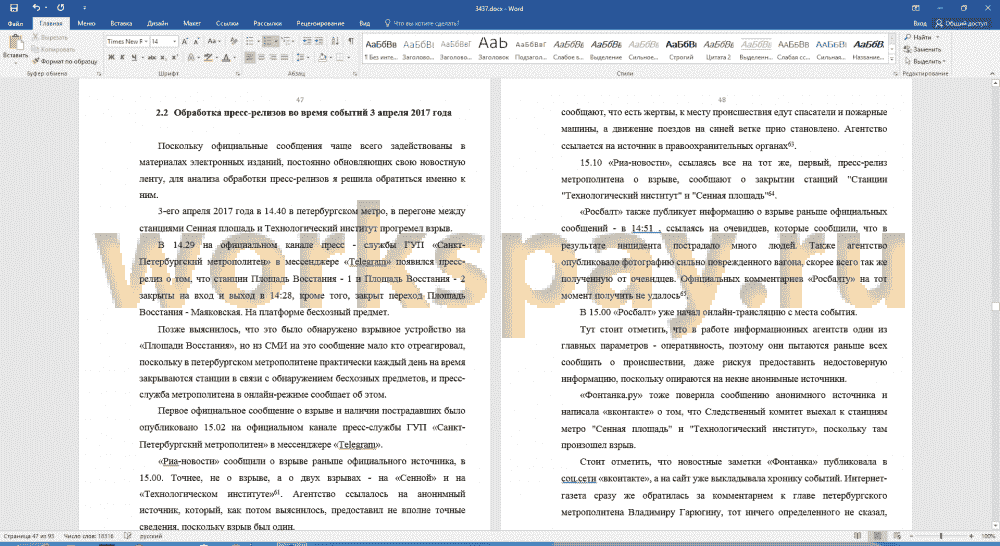The image size is (1000, 546).
Task: Open the Абзац dialog launcher
Action: tap(355, 74)
